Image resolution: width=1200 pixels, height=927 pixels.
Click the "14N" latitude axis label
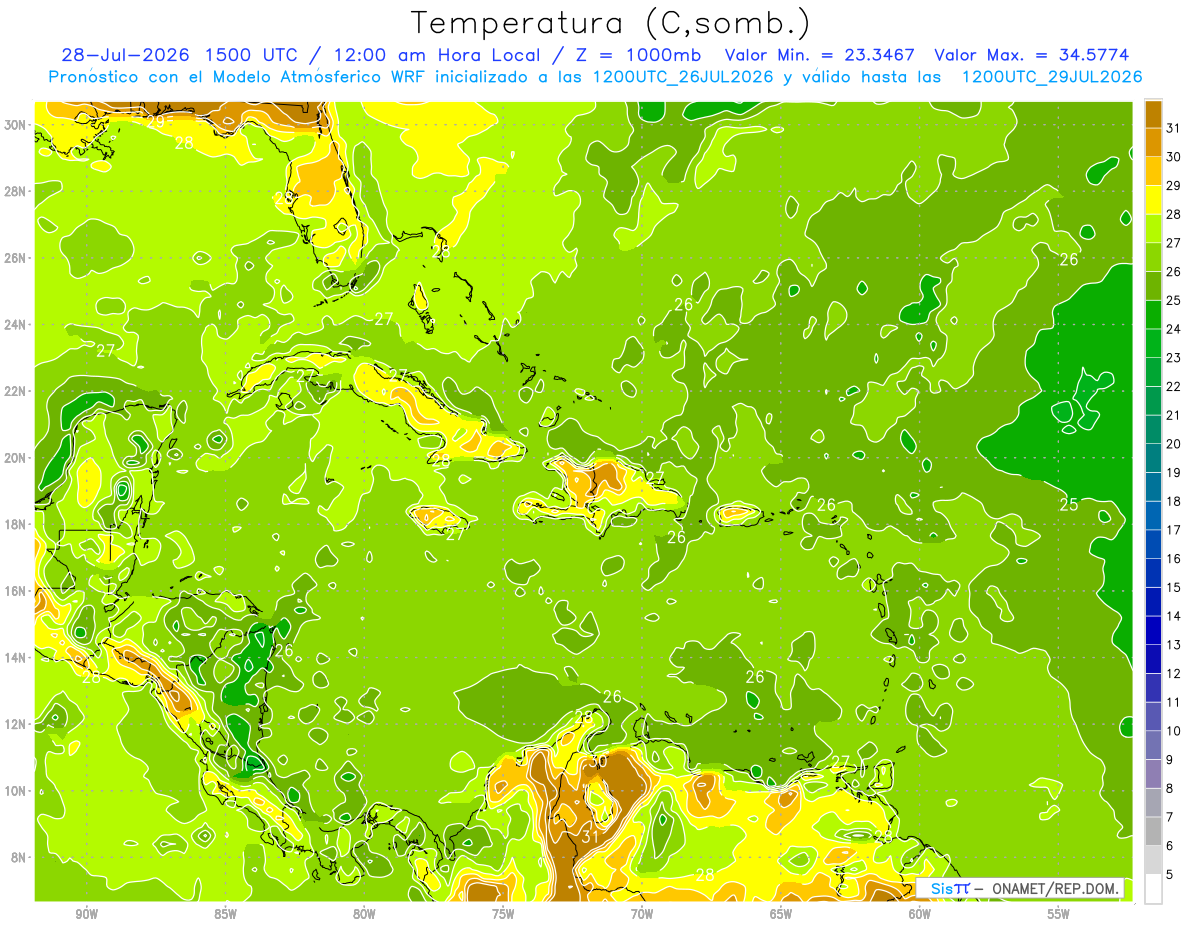(15, 657)
